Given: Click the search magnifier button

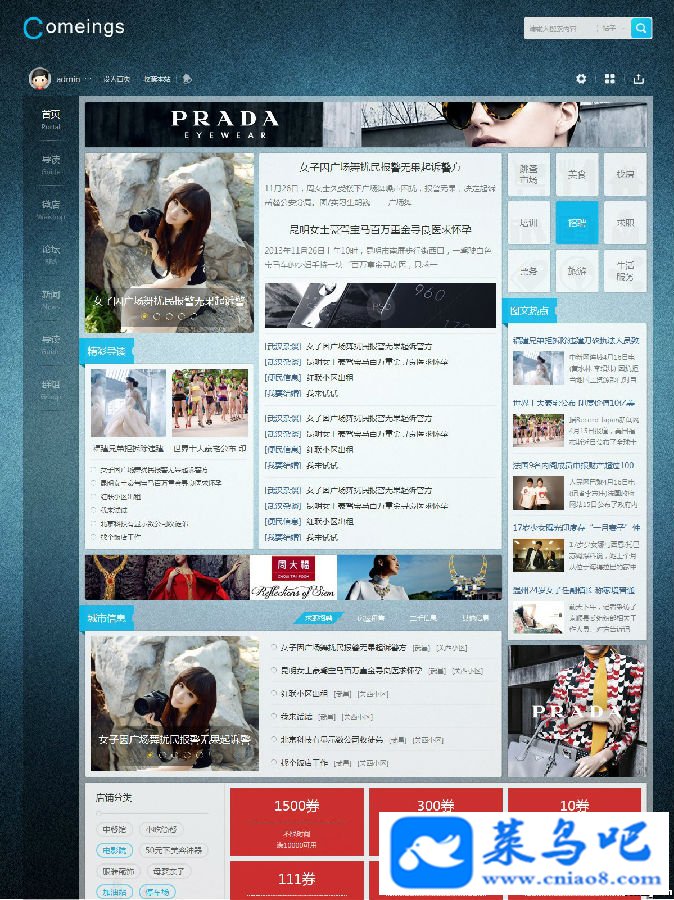Looking at the screenshot, I should 641,27.
